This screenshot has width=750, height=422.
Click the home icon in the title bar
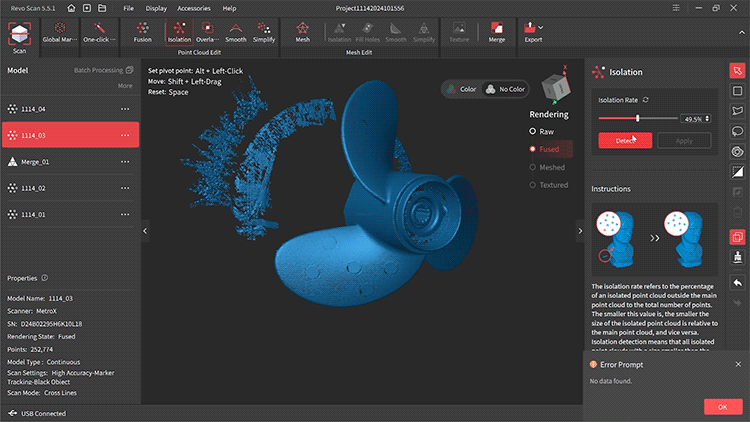point(73,7)
